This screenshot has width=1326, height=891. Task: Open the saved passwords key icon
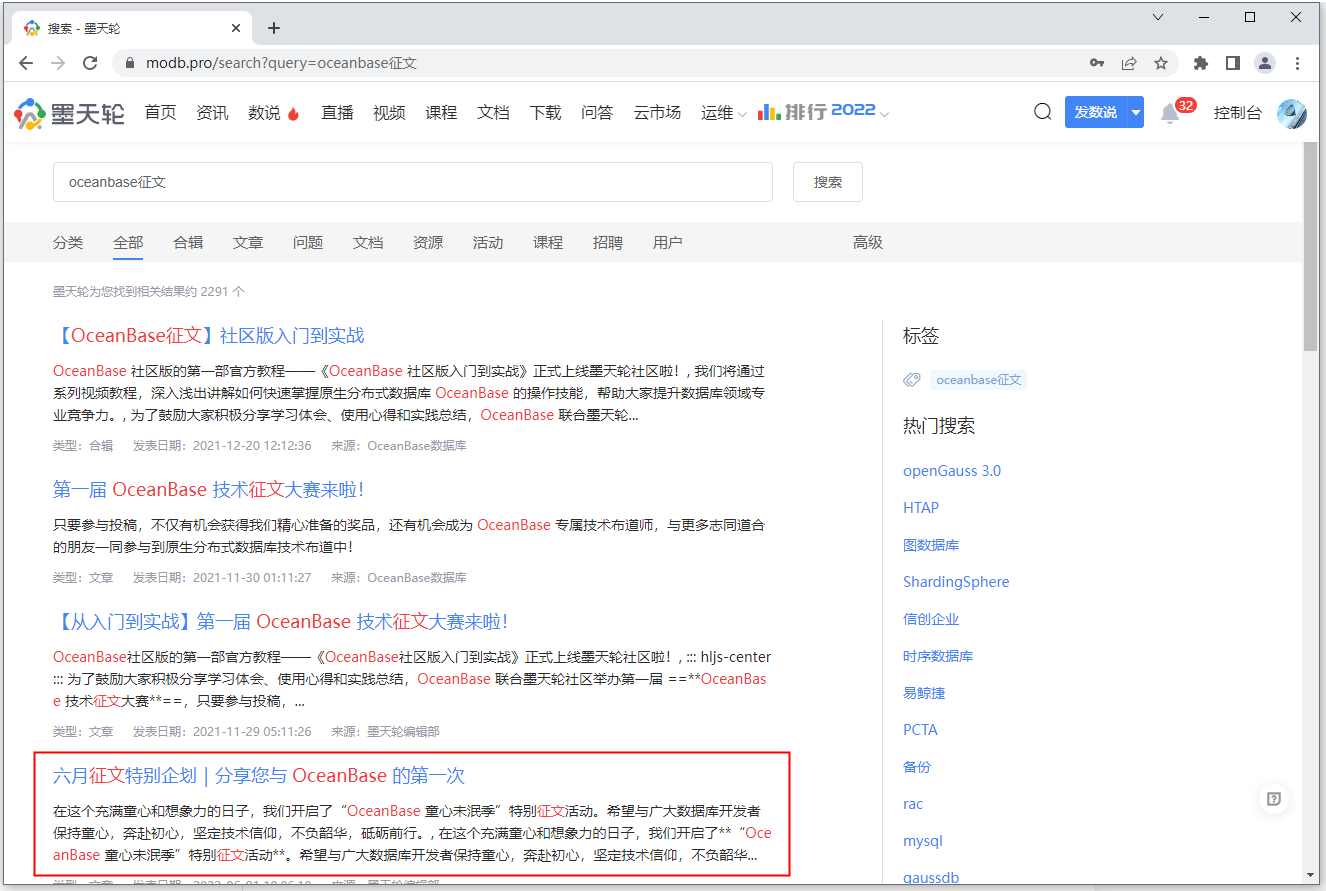pyautogui.click(x=1097, y=63)
